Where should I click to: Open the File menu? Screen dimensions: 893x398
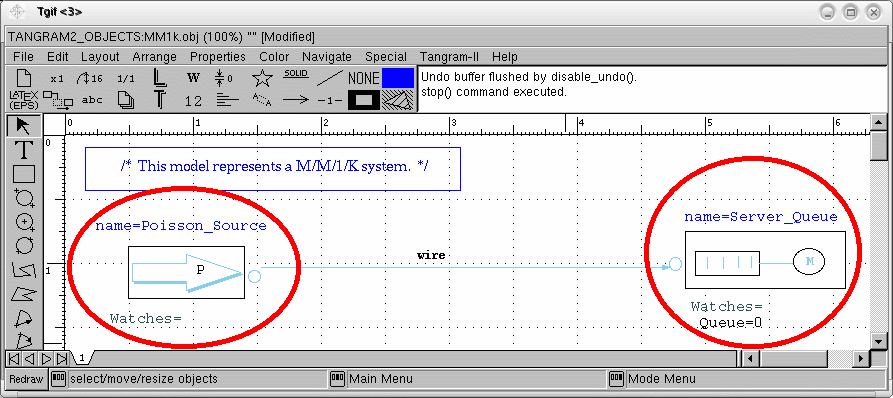23,57
